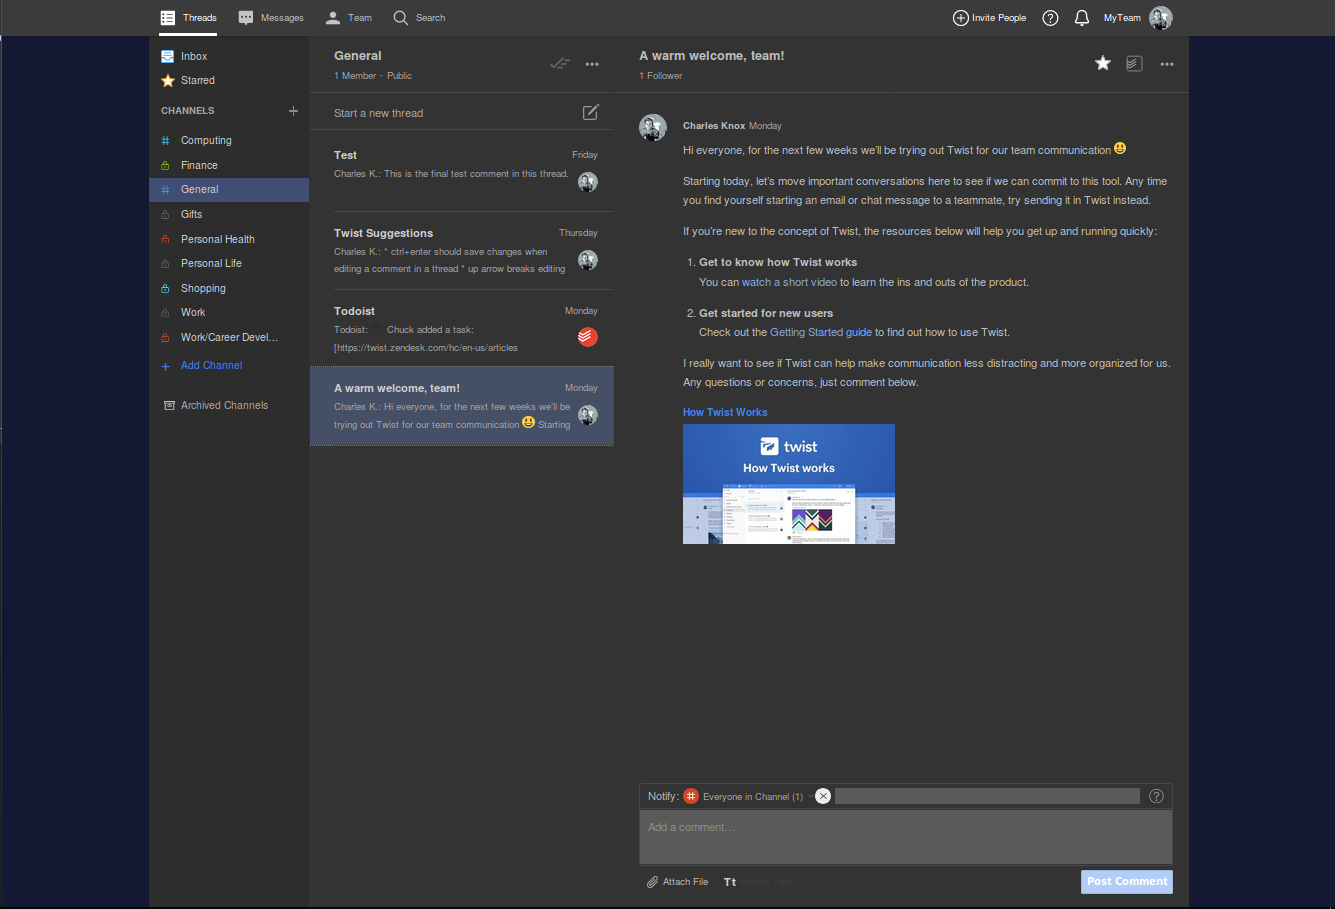Screen dimensions: 1335x909
Task: Select the Finance channel
Action: point(229,165)
